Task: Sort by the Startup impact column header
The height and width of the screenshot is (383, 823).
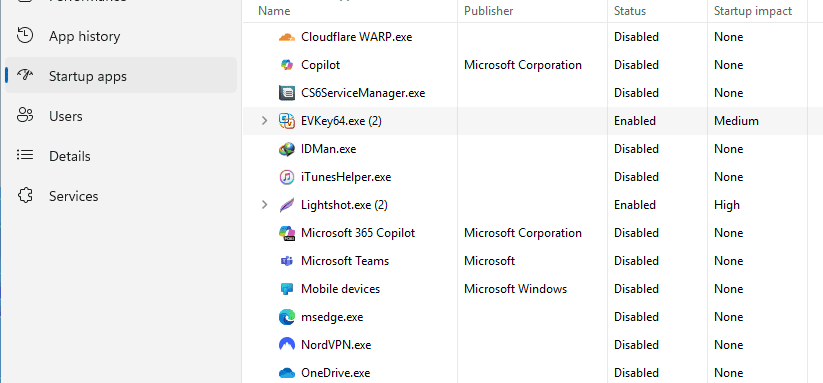Action: click(x=753, y=11)
